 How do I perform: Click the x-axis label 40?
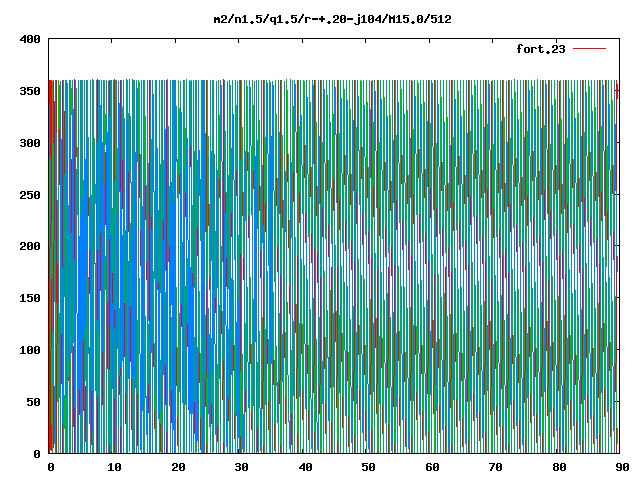coord(305,467)
